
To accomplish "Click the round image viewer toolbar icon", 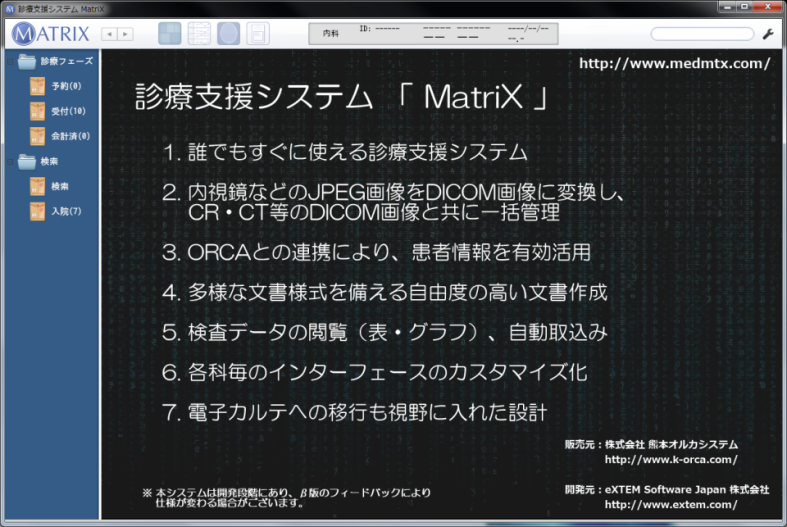I will (x=229, y=34).
